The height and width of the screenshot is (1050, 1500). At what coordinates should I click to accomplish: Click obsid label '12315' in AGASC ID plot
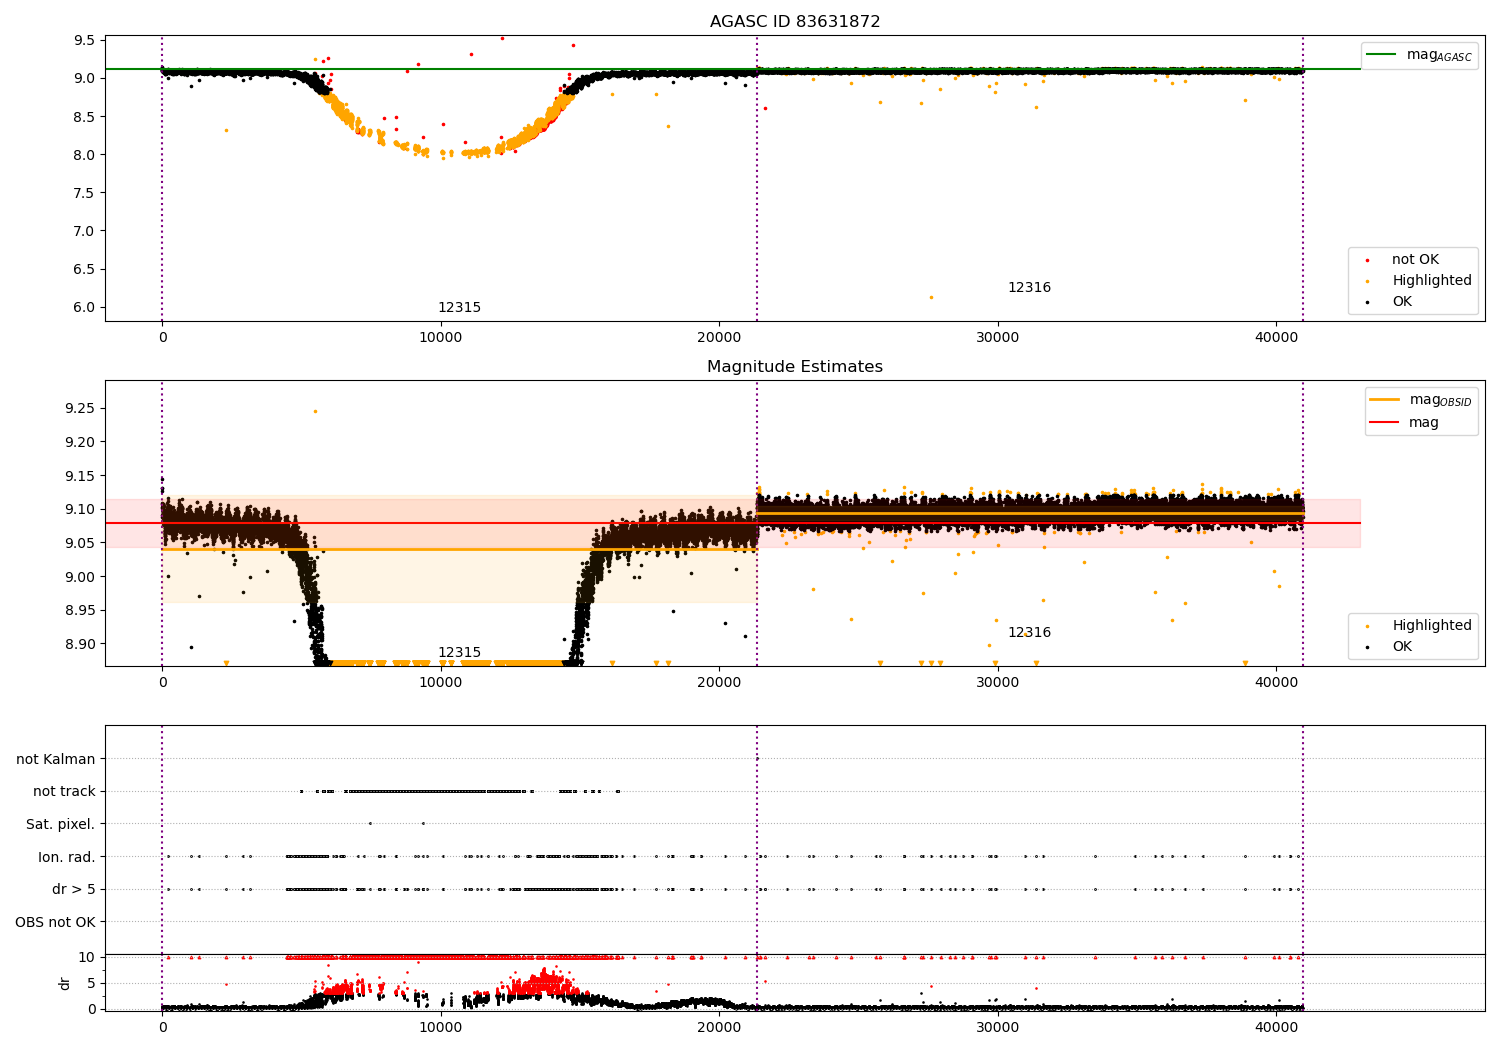click(459, 308)
